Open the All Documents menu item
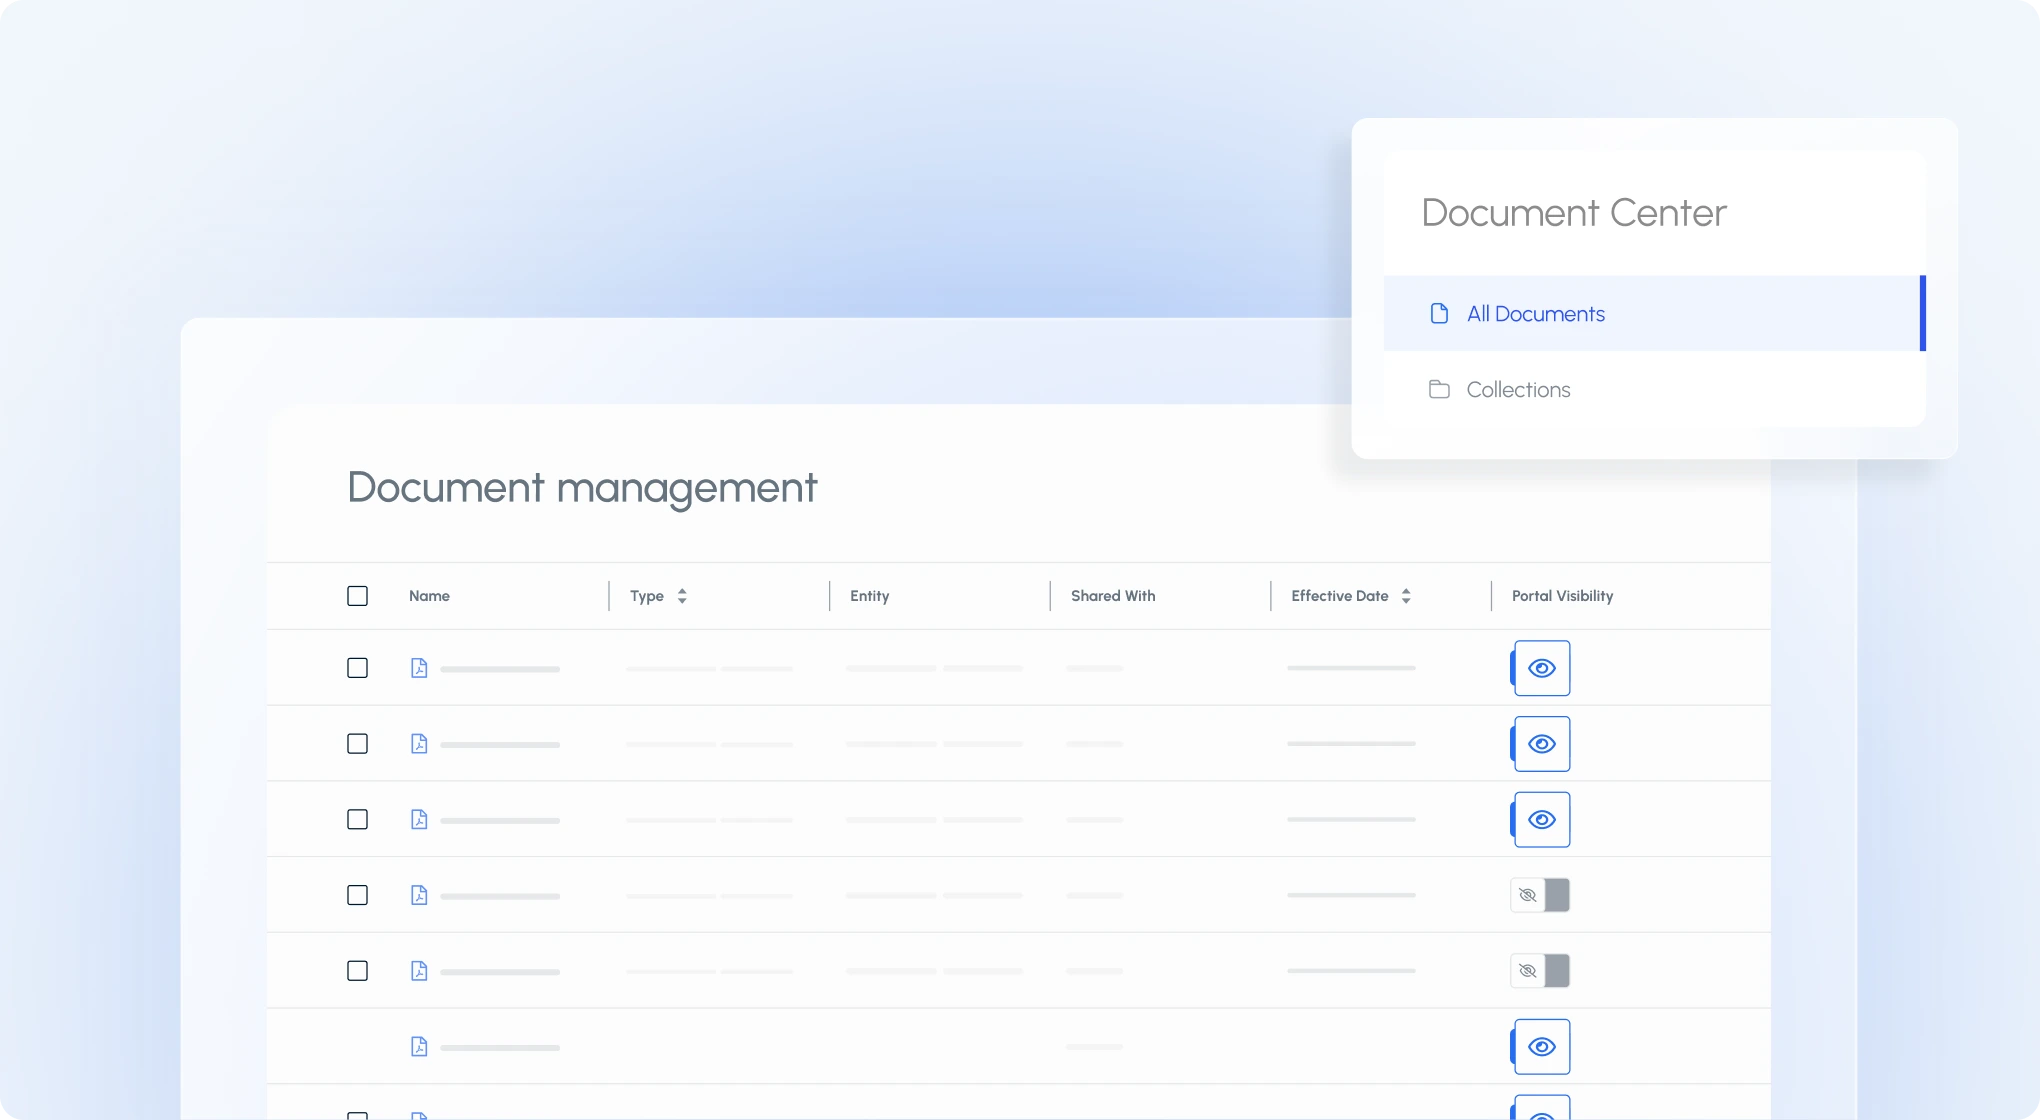 coord(1535,314)
